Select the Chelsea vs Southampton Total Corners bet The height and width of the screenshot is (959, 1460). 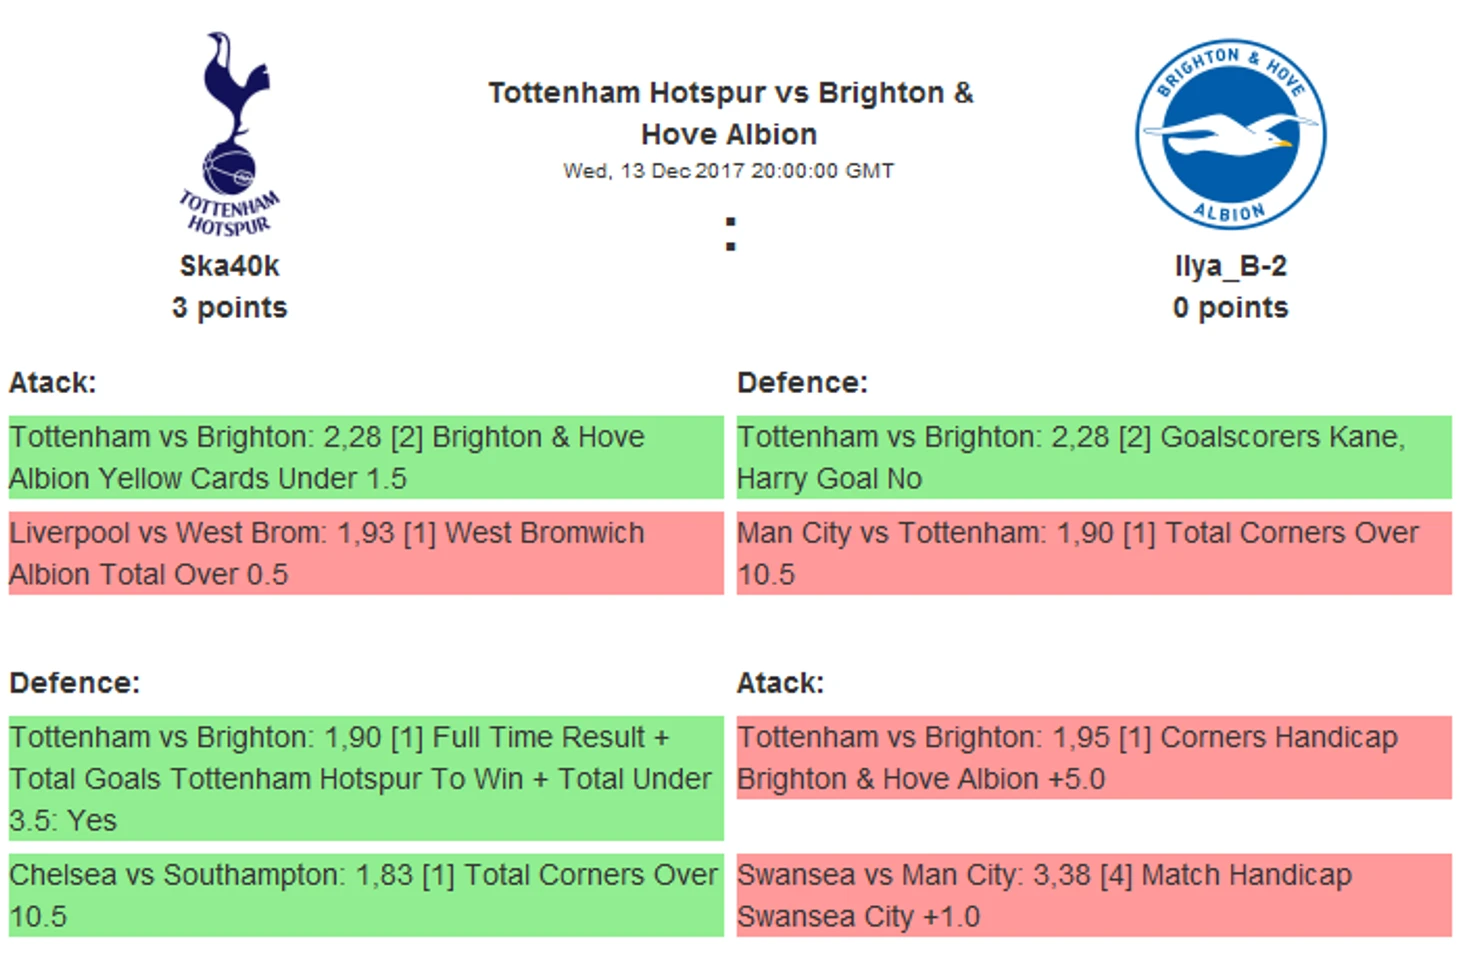366,895
